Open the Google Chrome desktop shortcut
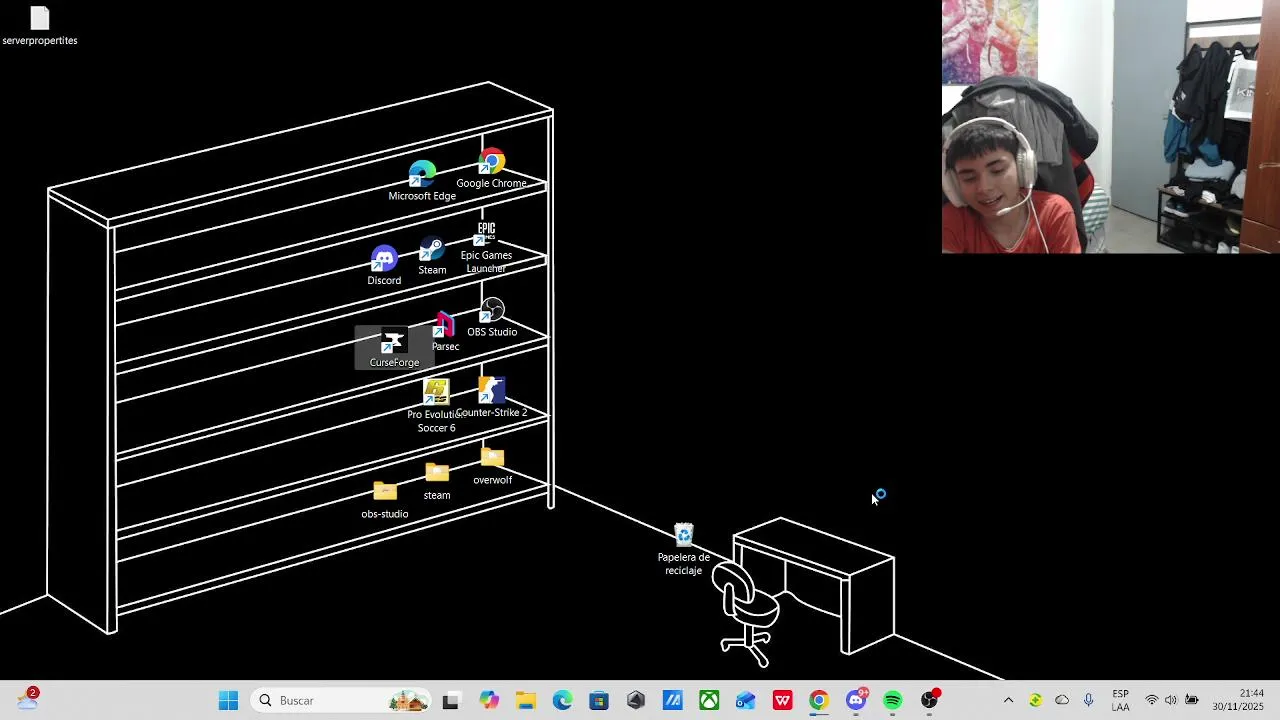 click(491, 169)
